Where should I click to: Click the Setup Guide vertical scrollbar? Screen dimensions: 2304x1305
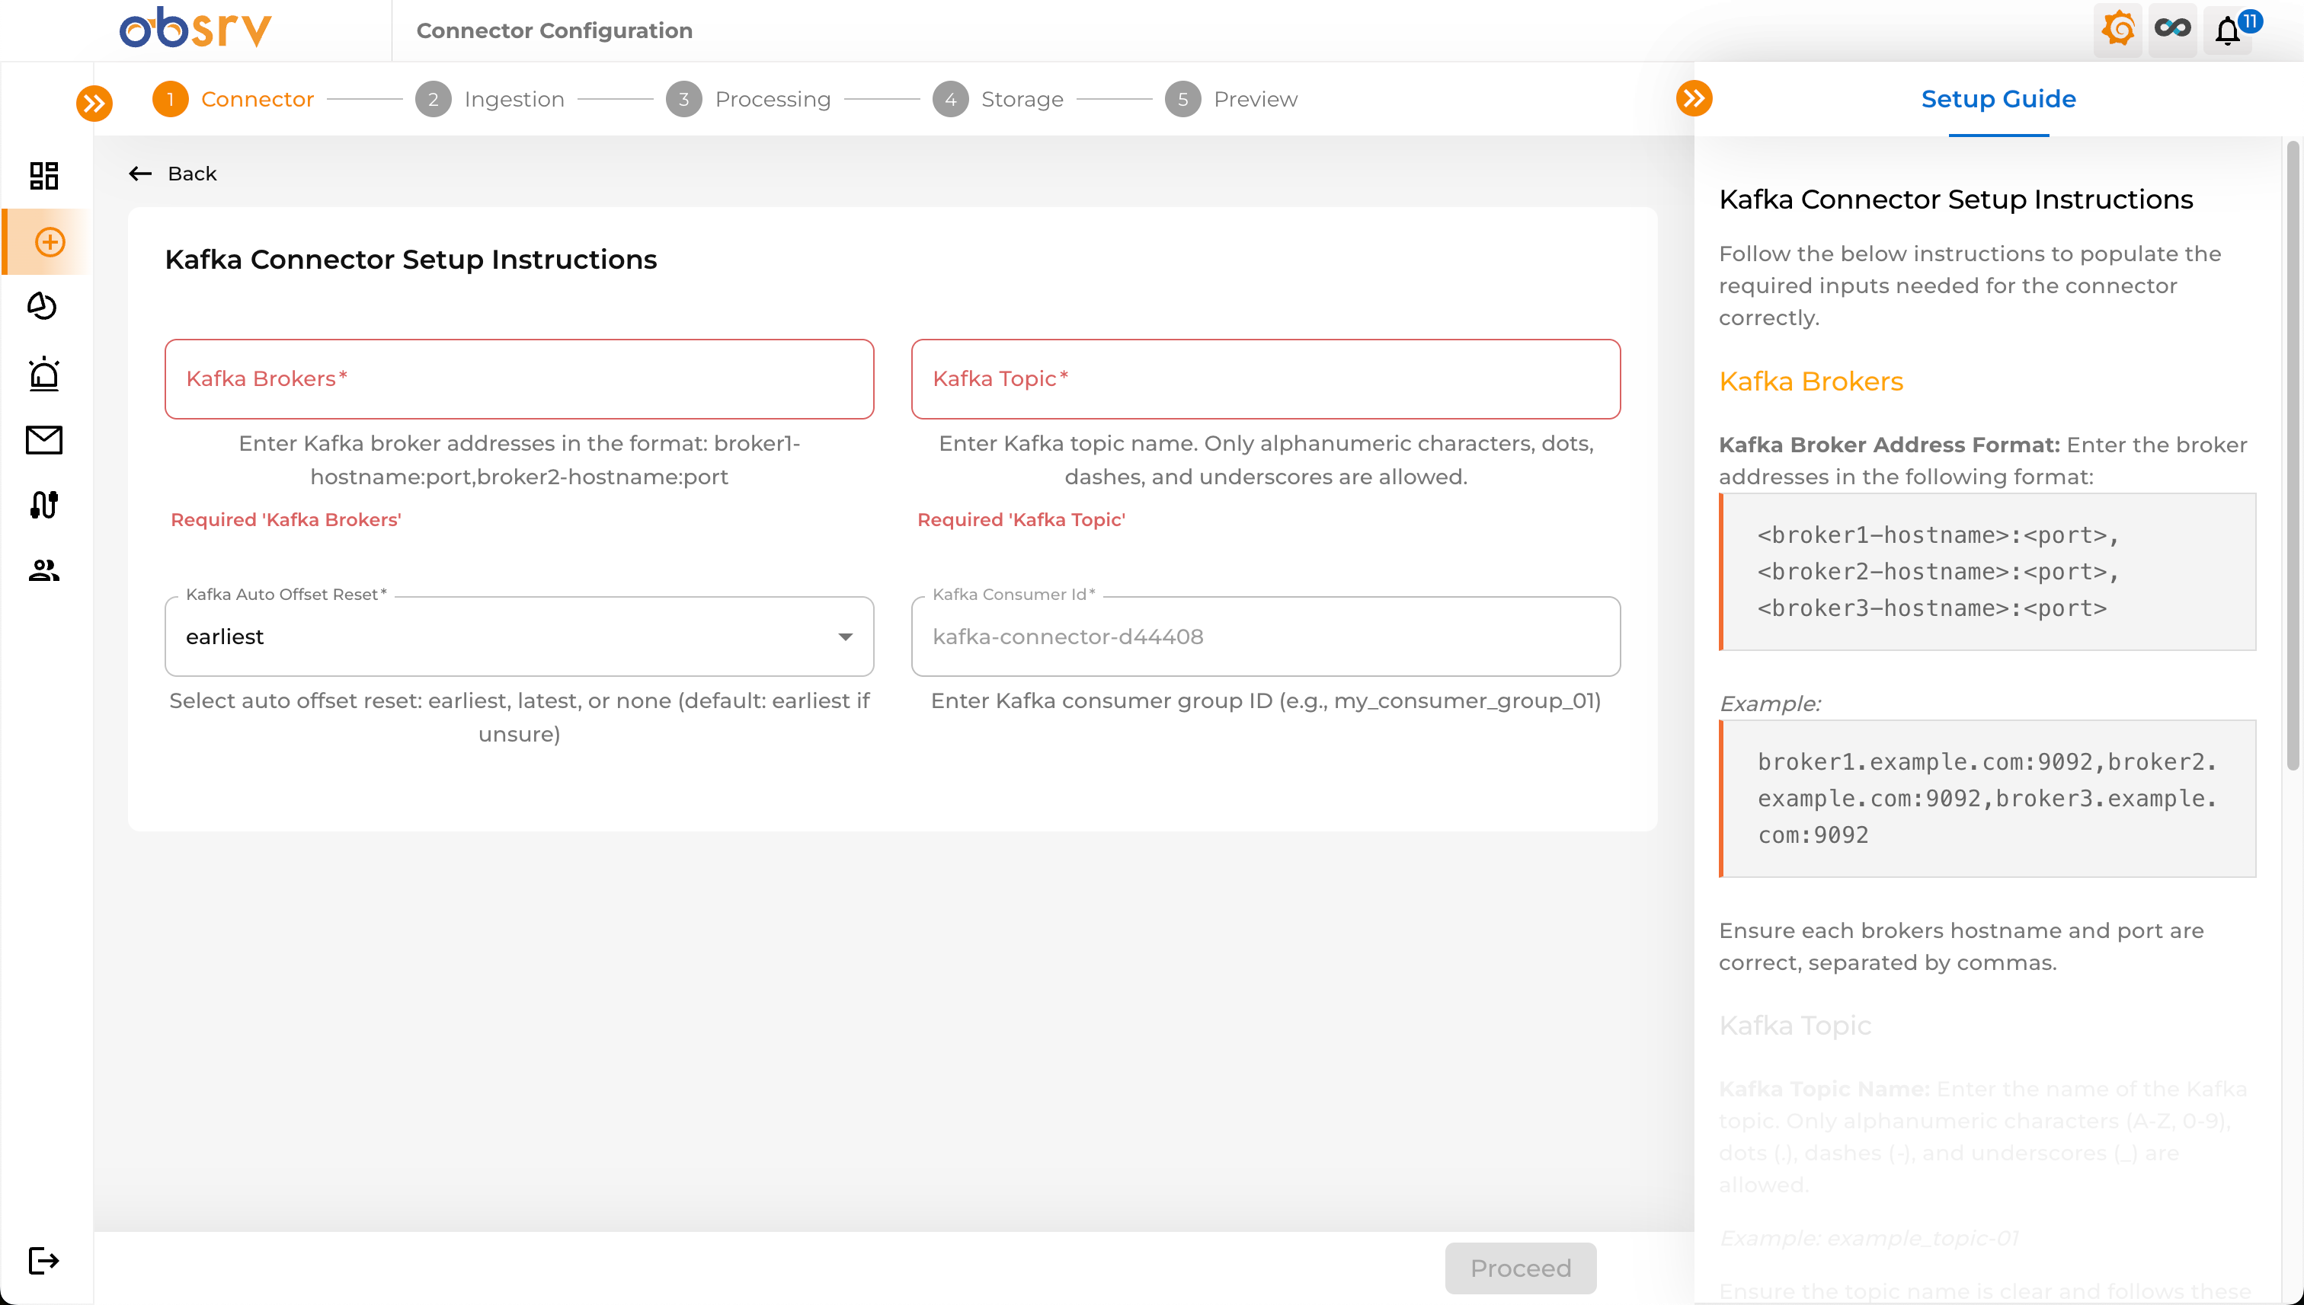point(2293,456)
